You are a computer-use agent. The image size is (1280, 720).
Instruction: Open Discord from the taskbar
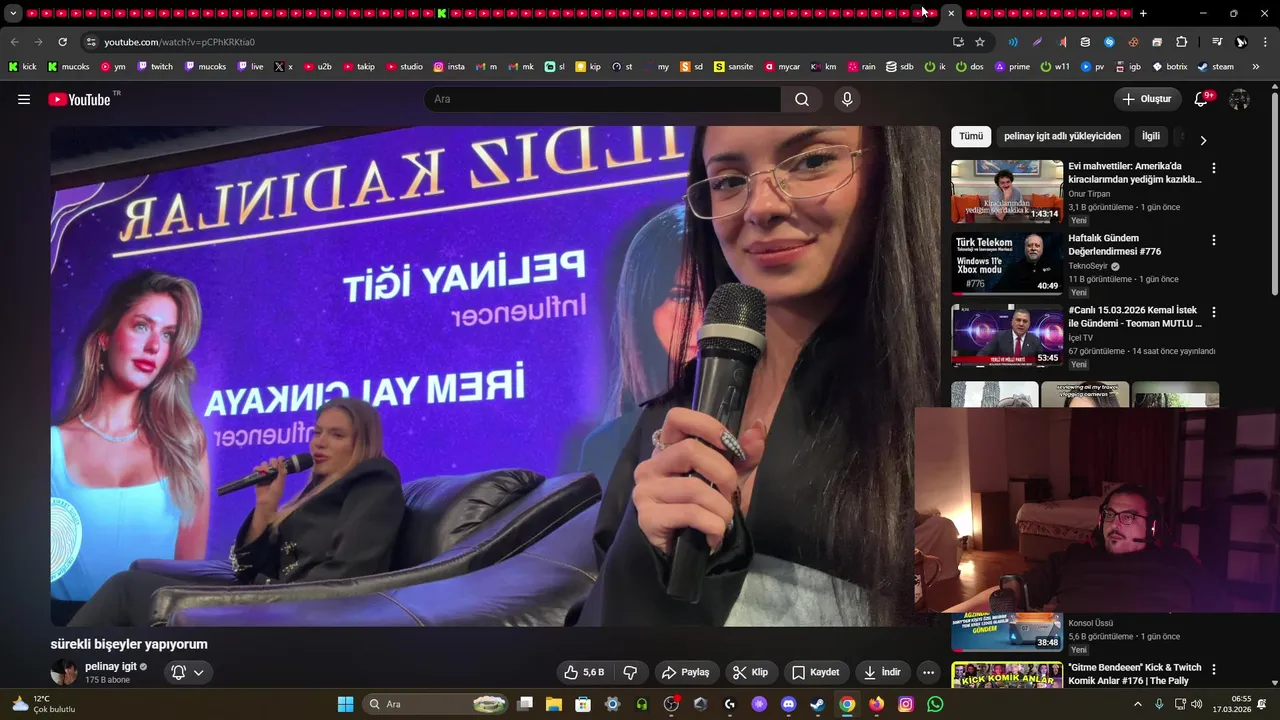pyautogui.click(x=788, y=704)
